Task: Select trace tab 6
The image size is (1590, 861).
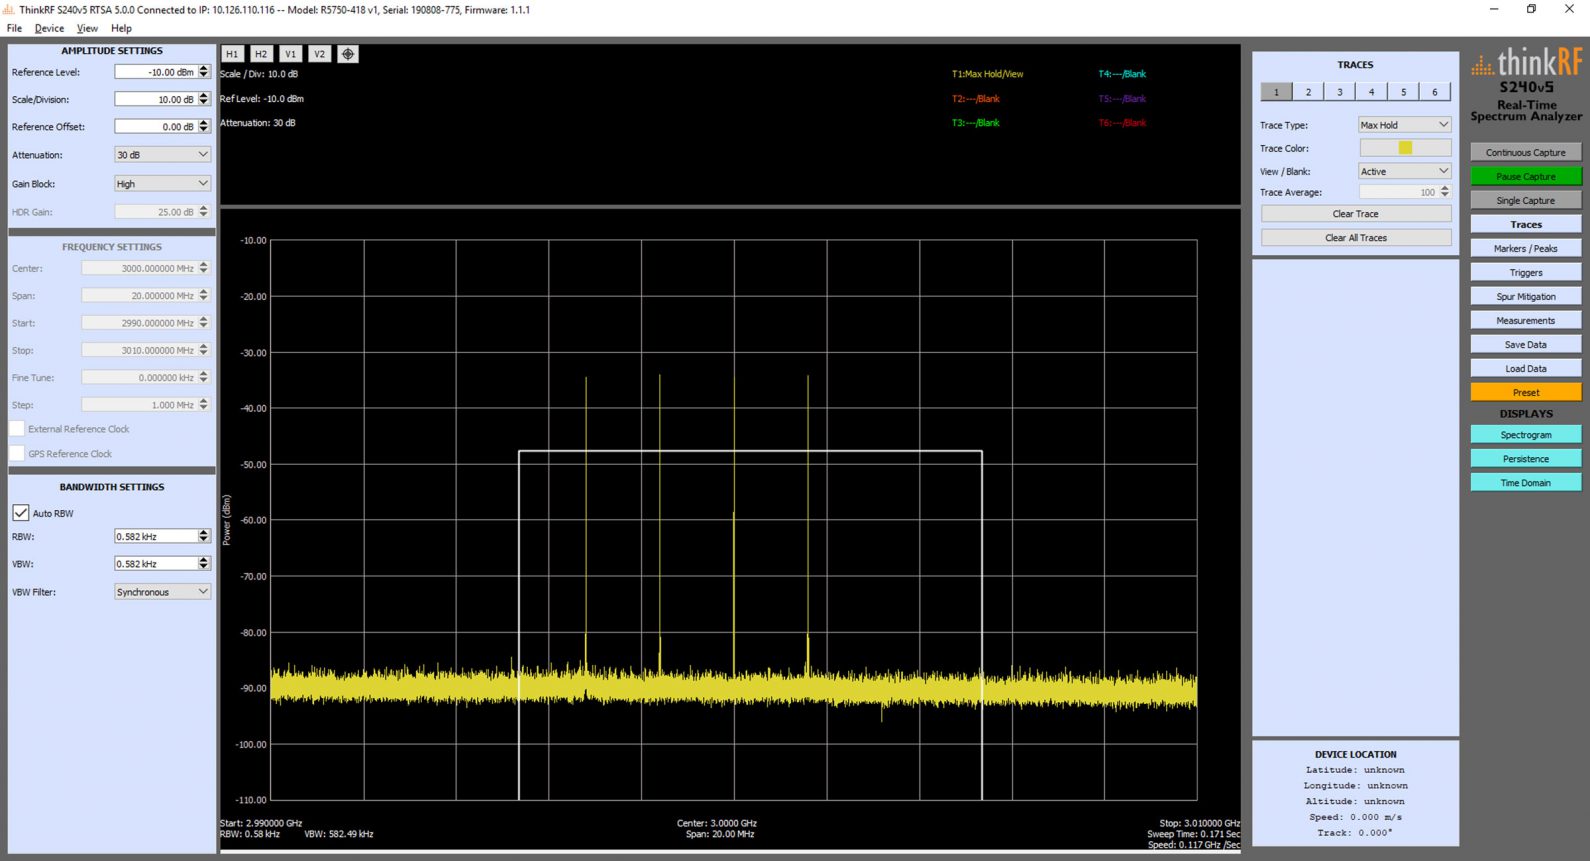Action: (1435, 92)
